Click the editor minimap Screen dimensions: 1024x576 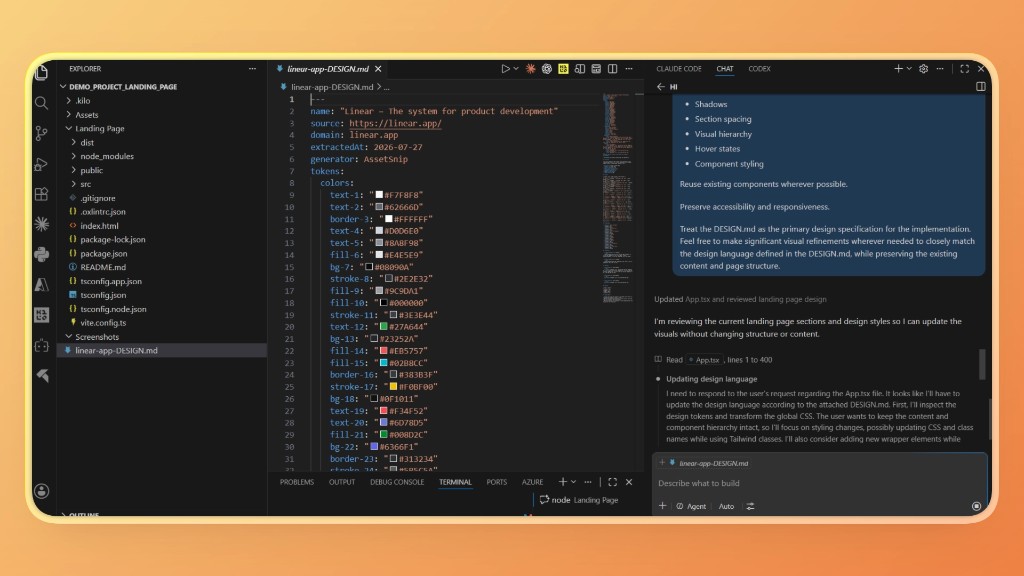pos(617,197)
